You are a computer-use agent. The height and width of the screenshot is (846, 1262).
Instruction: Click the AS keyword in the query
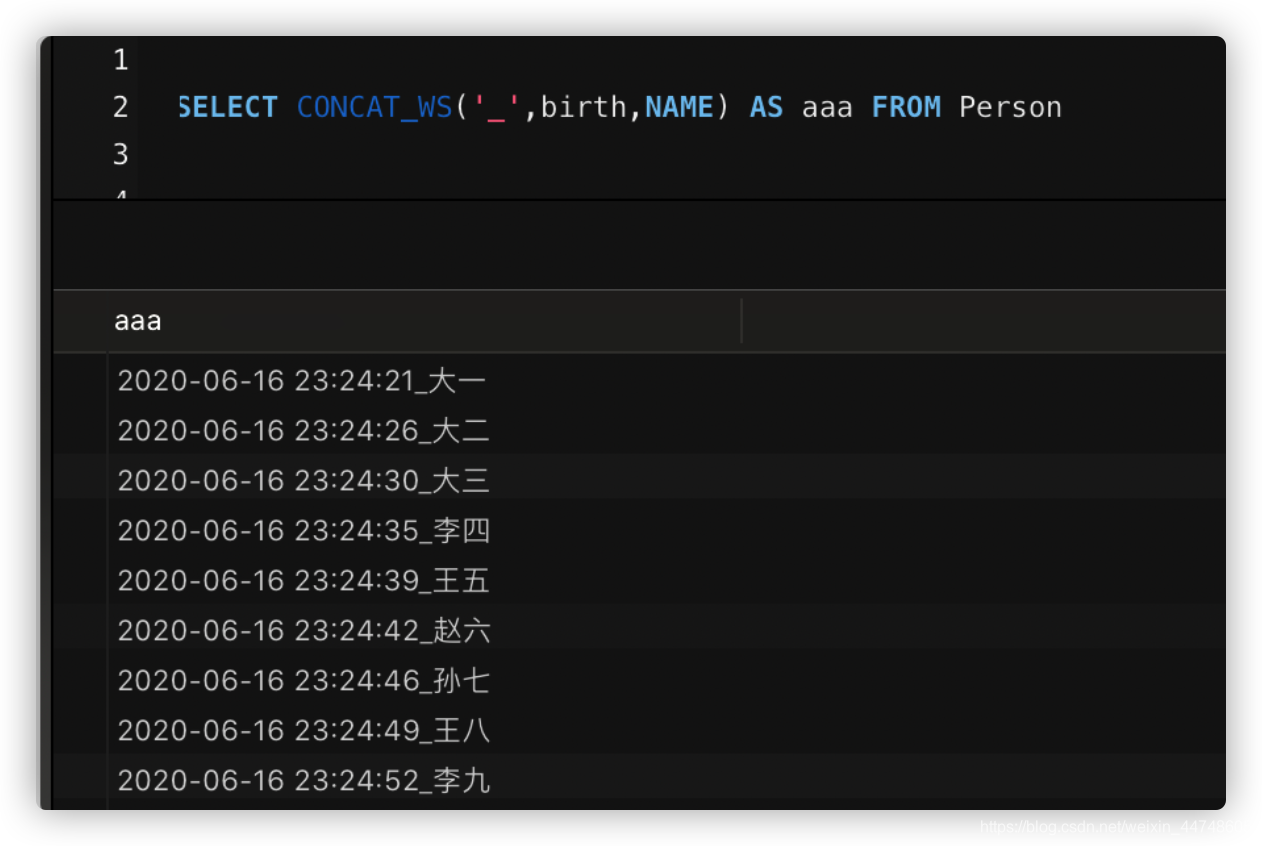pyautogui.click(x=766, y=108)
